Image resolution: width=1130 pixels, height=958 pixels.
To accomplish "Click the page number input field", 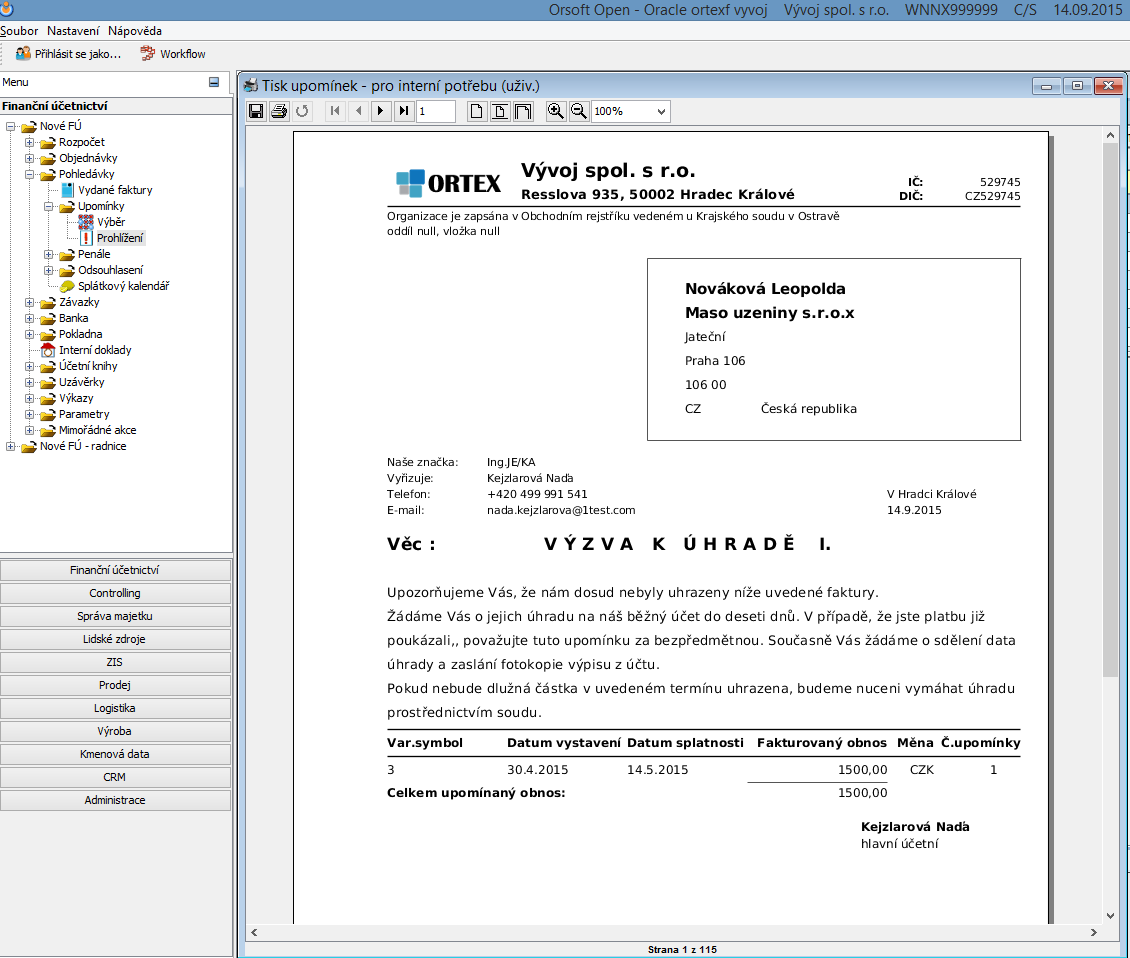I will (x=435, y=111).
